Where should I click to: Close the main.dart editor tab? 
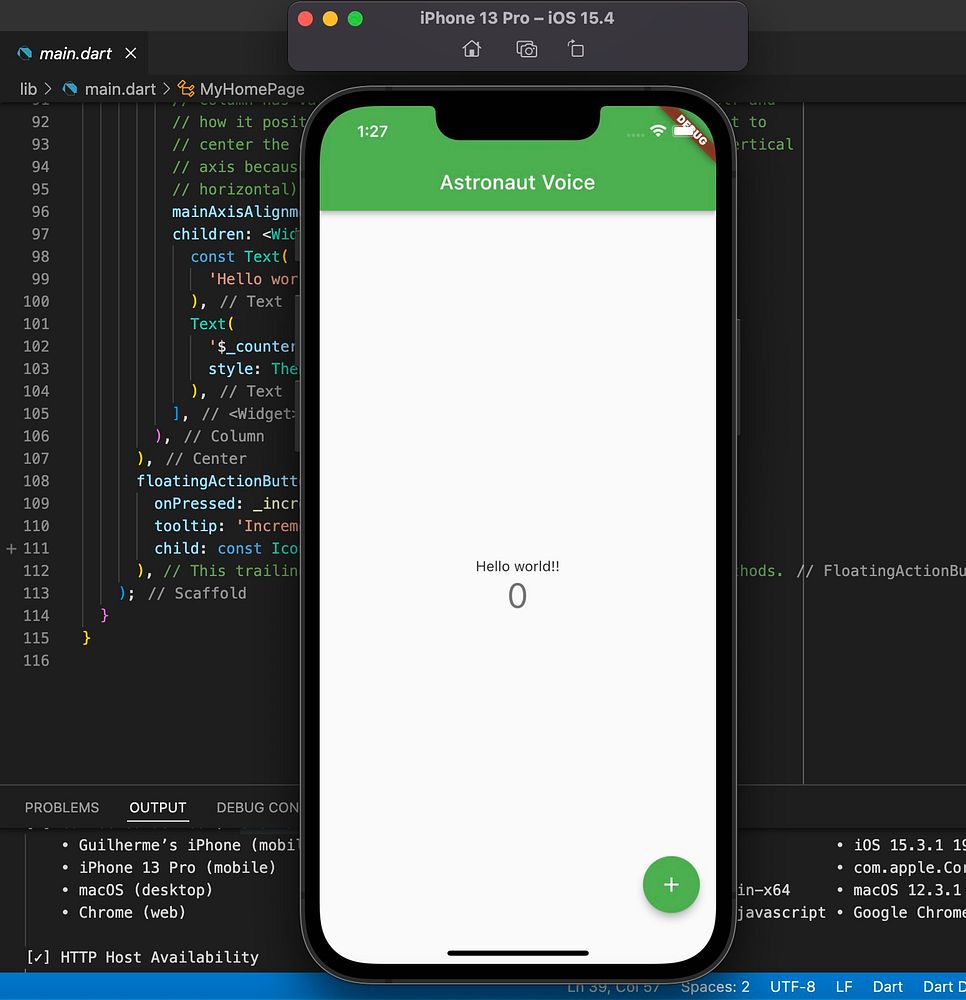coord(131,53)
